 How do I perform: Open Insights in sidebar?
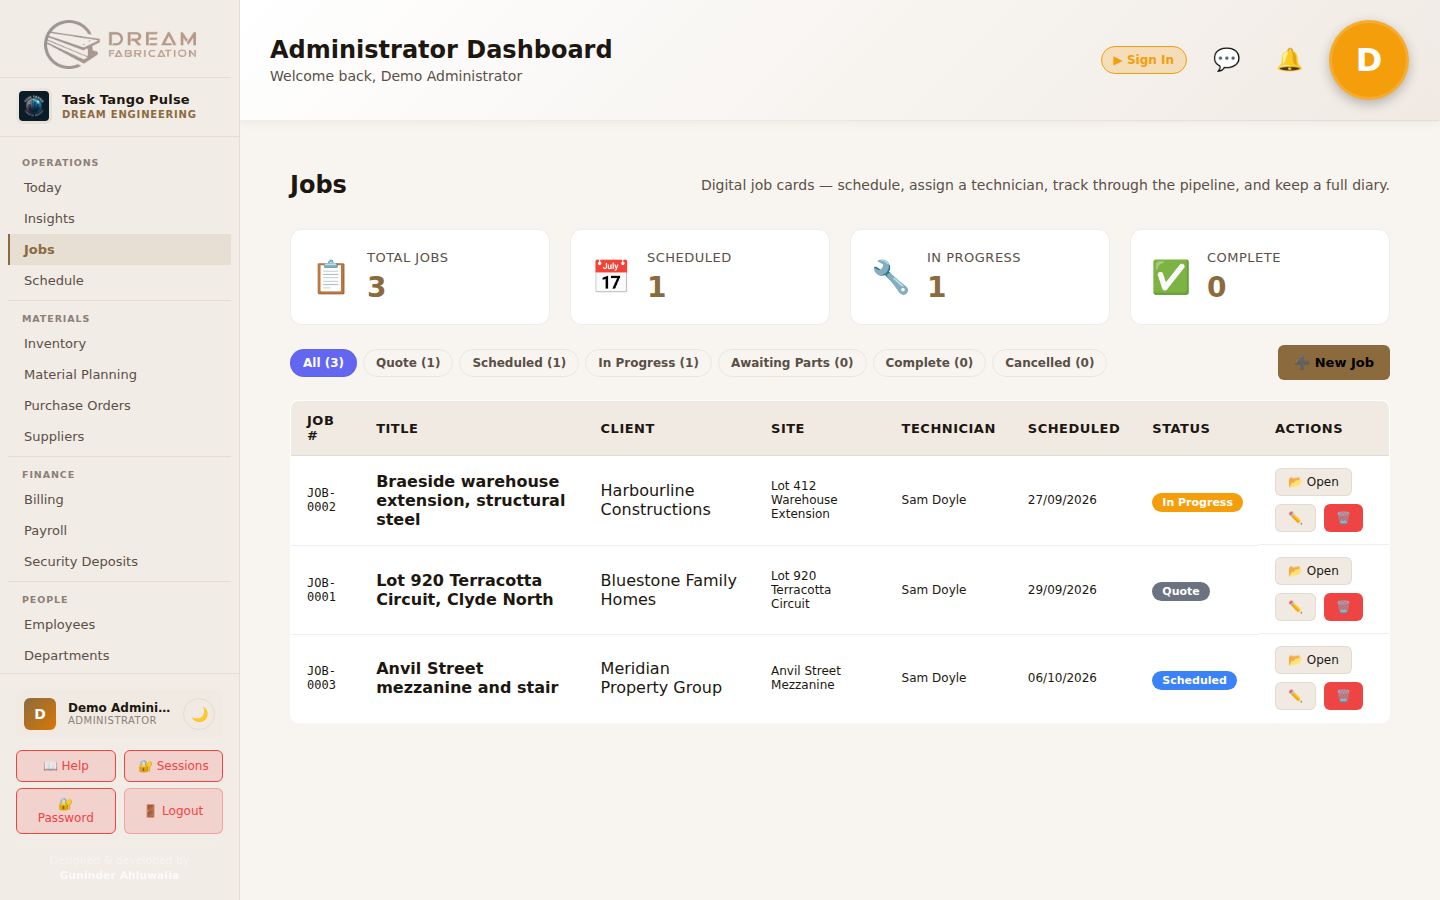tap(119, 219)
